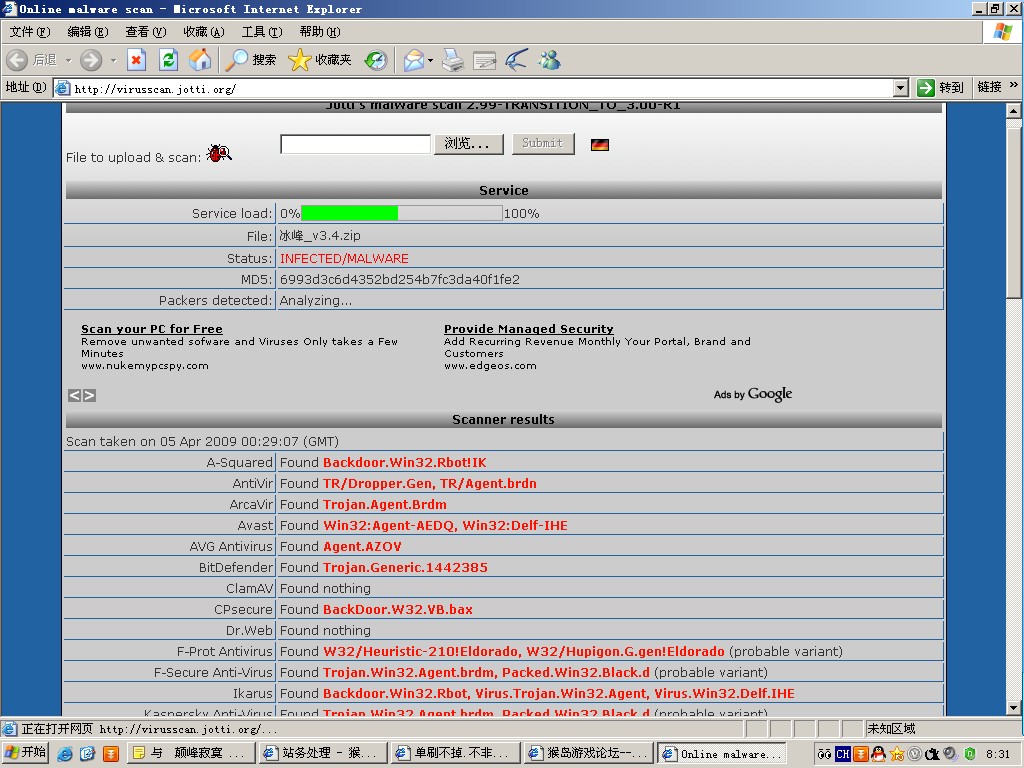Go to the home page via house icon

tap(200, 60)
